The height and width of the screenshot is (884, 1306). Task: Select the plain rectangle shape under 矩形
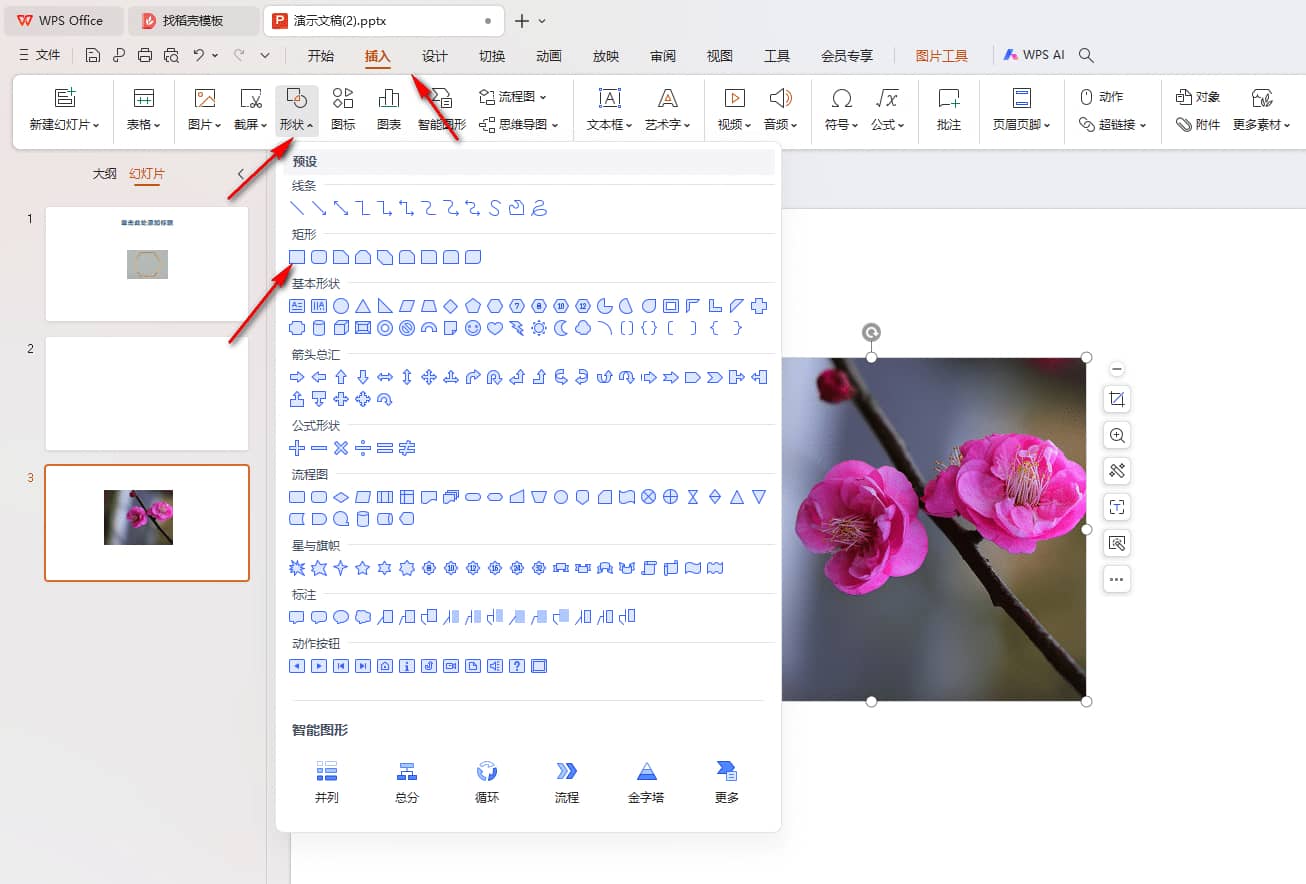point(297,257)
